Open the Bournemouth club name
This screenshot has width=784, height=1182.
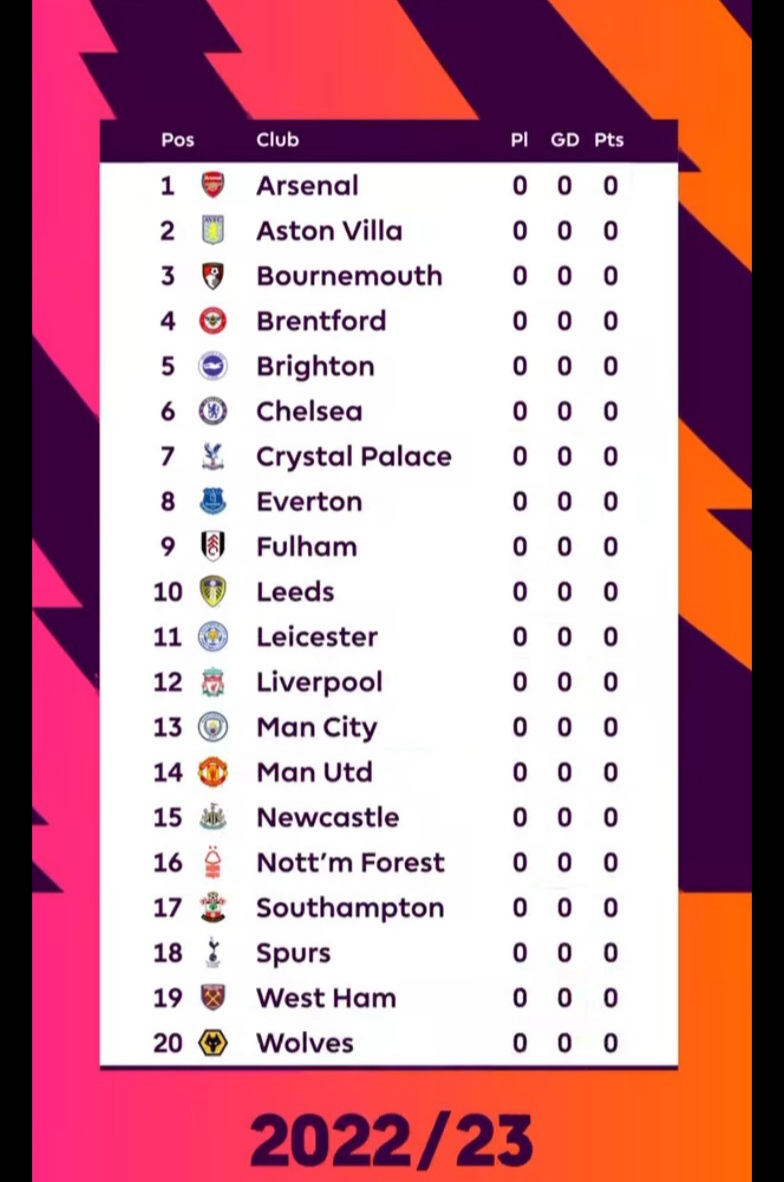349,276
